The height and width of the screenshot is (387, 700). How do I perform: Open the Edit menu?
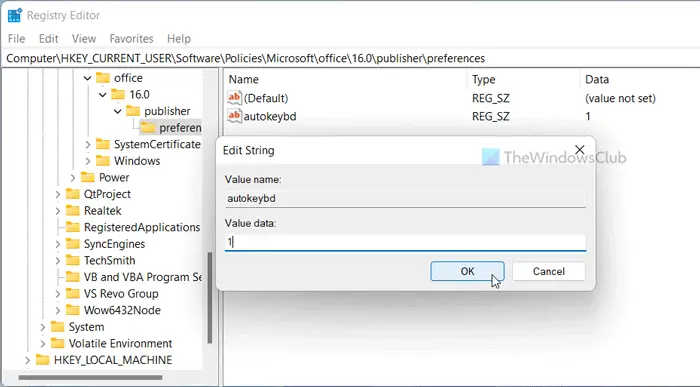click(48, 39)
